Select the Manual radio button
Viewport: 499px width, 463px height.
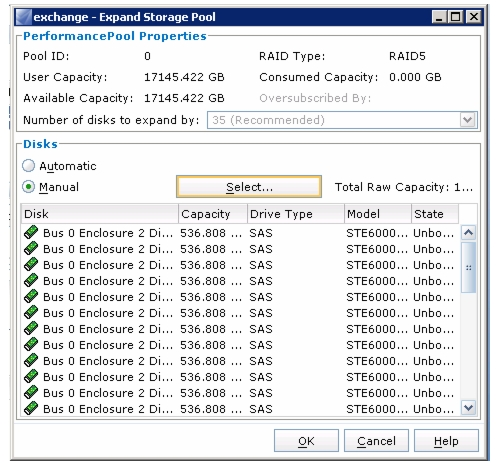28,187
